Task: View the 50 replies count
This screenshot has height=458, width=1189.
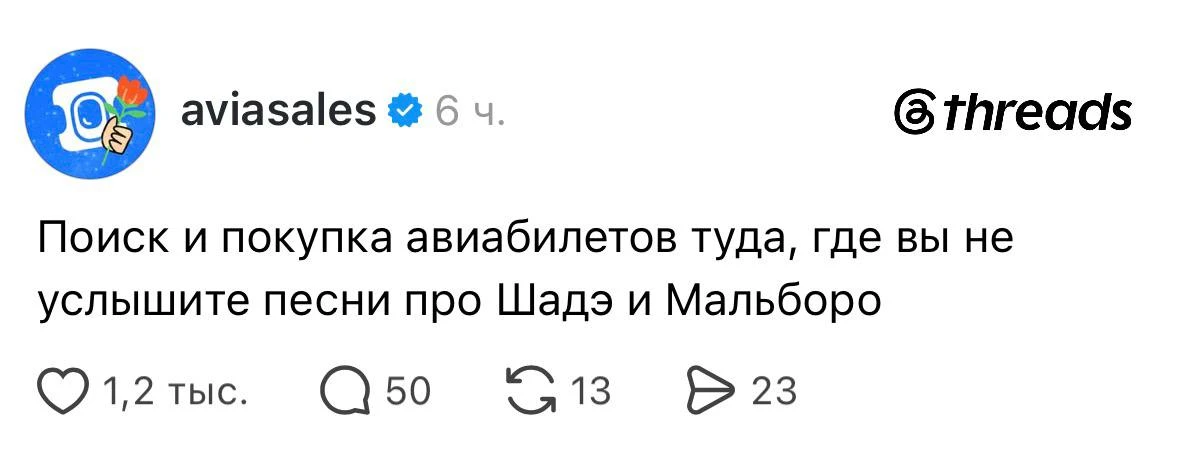Action: [409, 392]
